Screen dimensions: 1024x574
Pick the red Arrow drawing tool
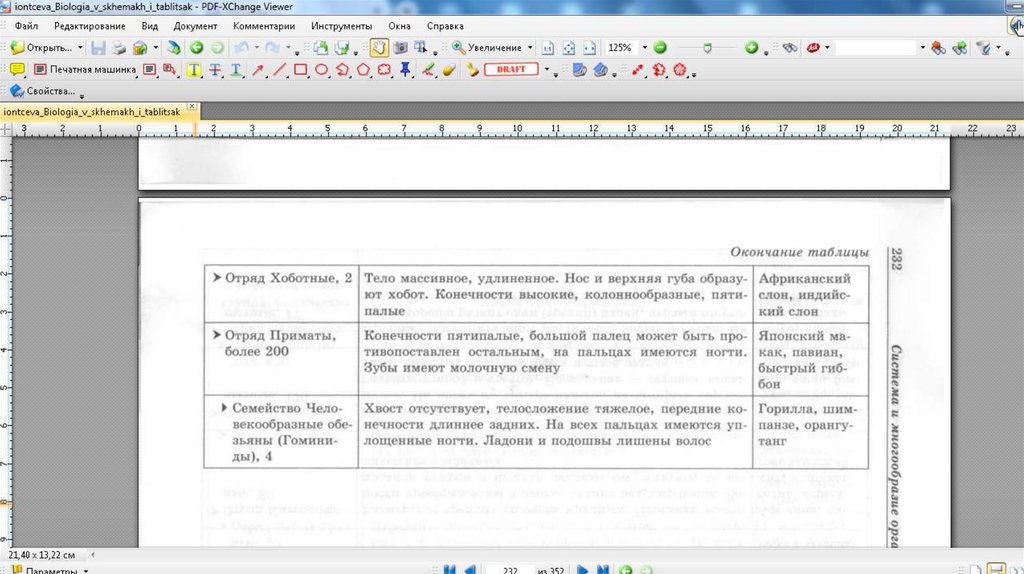click(x=258, y=70)
